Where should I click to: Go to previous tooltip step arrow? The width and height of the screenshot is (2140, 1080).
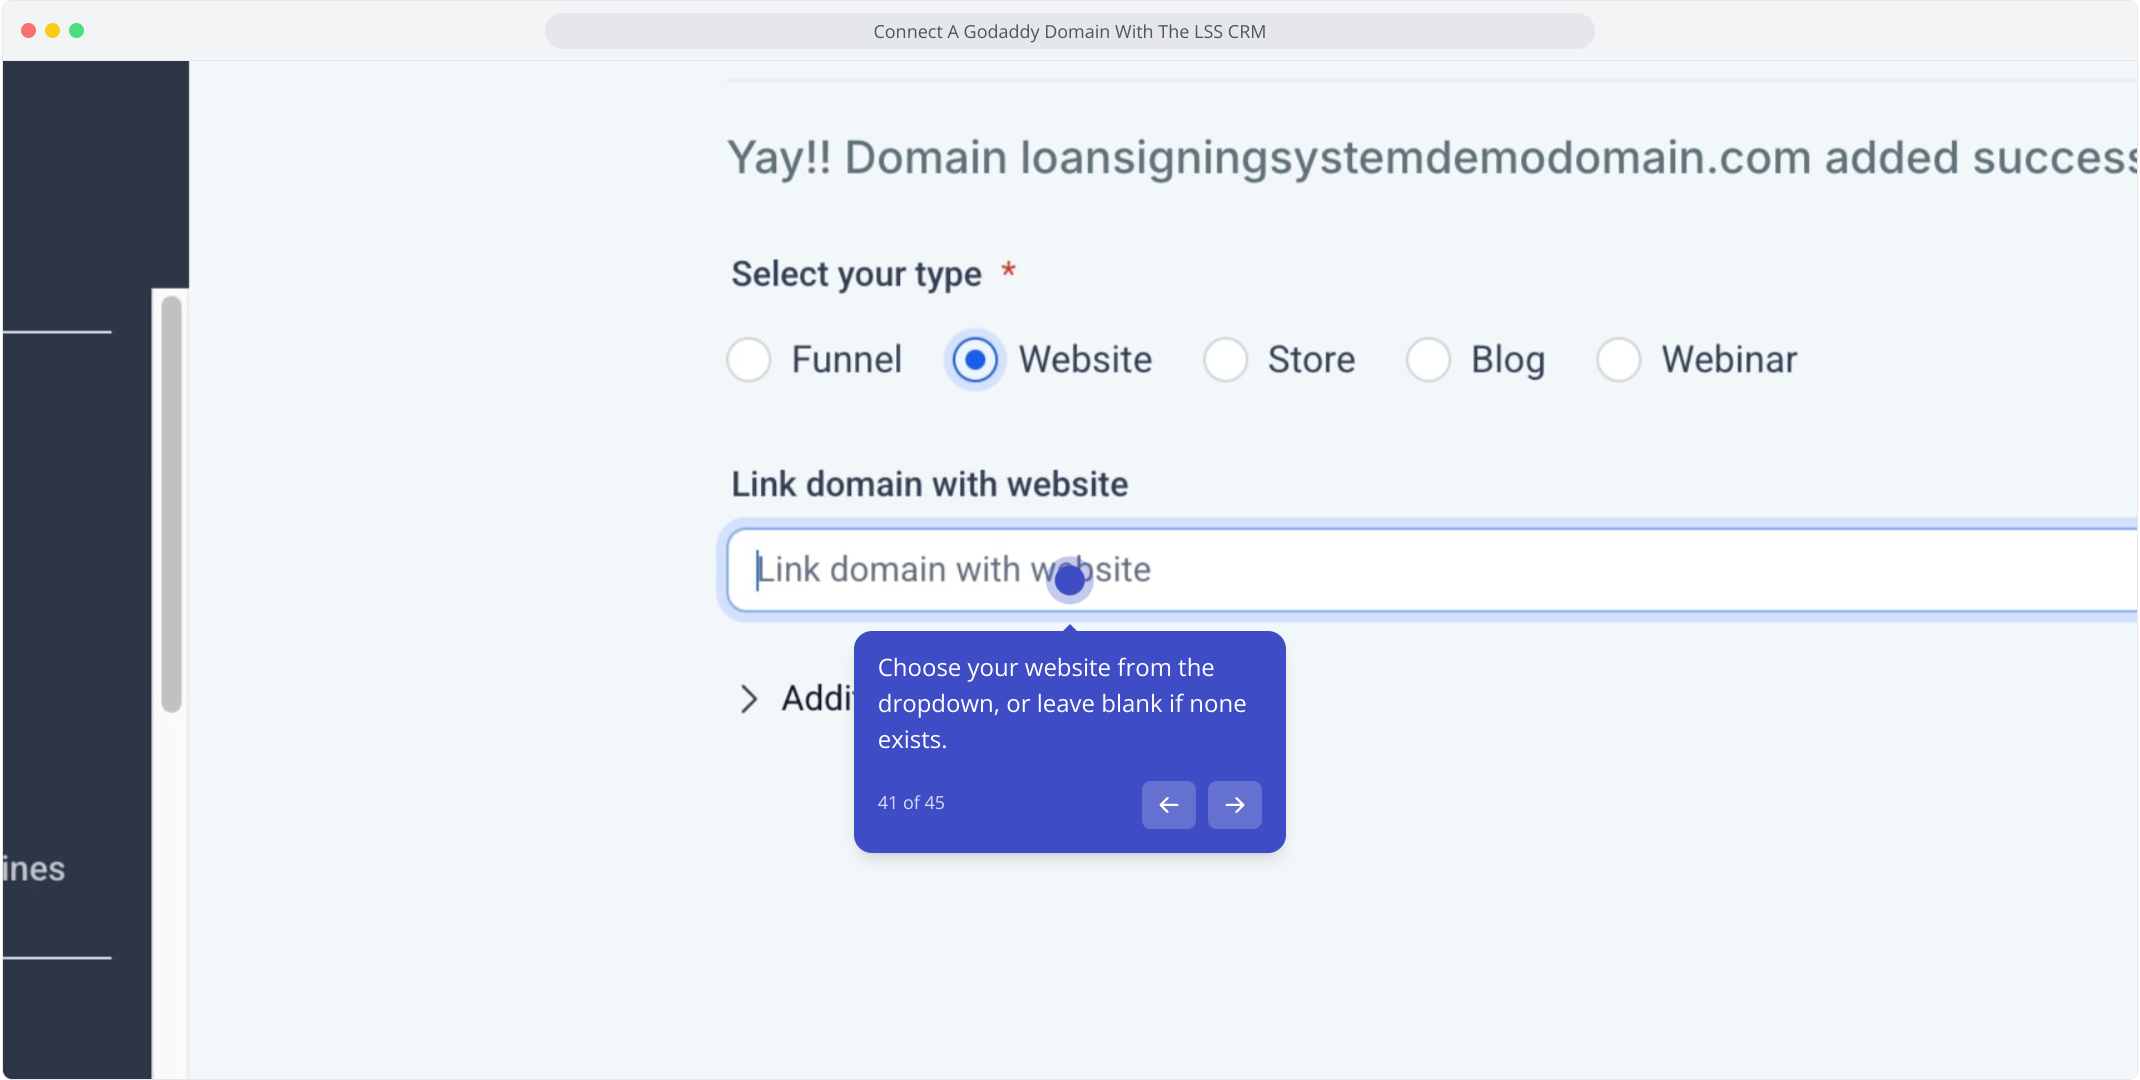(1169, 805)
